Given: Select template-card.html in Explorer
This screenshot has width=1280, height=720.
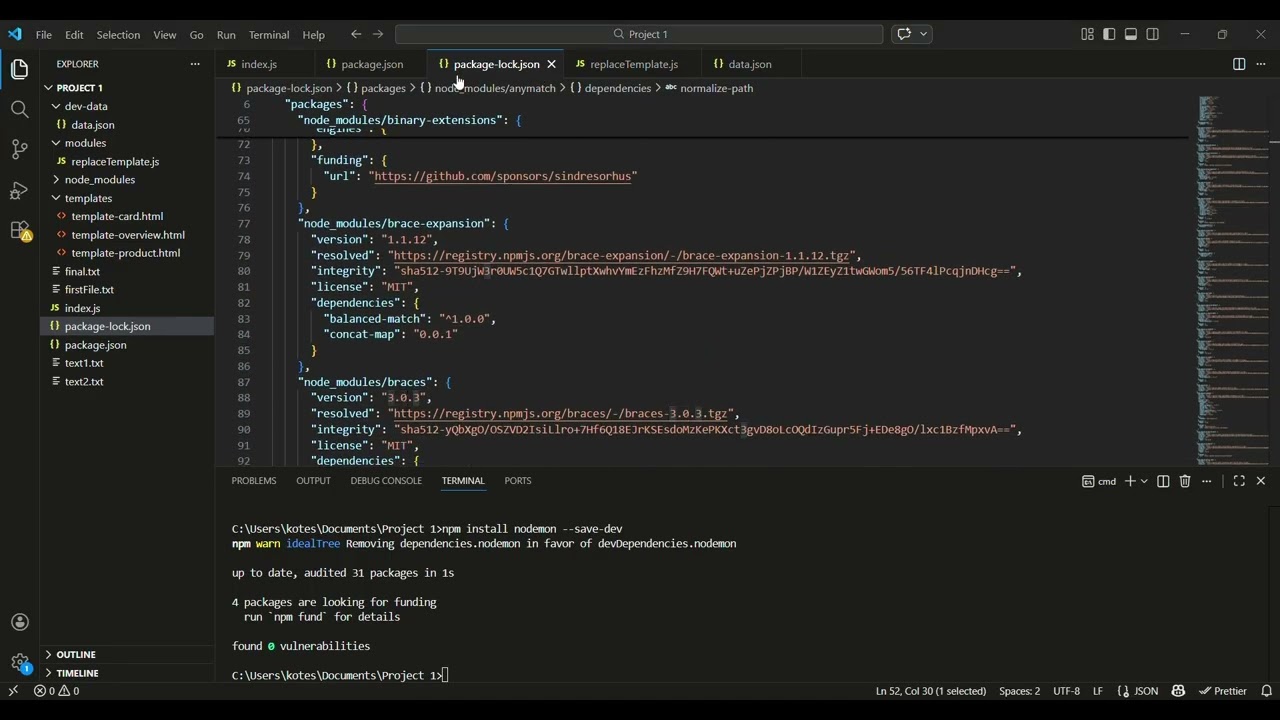Looking at the screenshot, I should coord(117,216).
